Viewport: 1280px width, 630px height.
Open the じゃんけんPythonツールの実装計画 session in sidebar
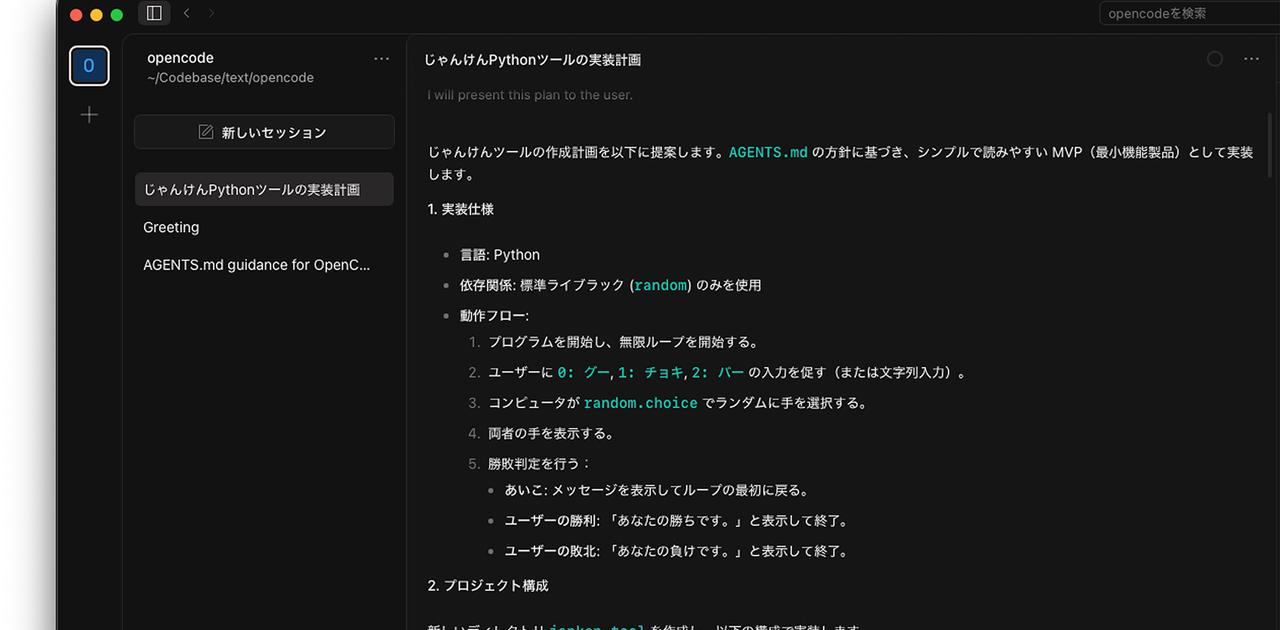pos(264,189)
